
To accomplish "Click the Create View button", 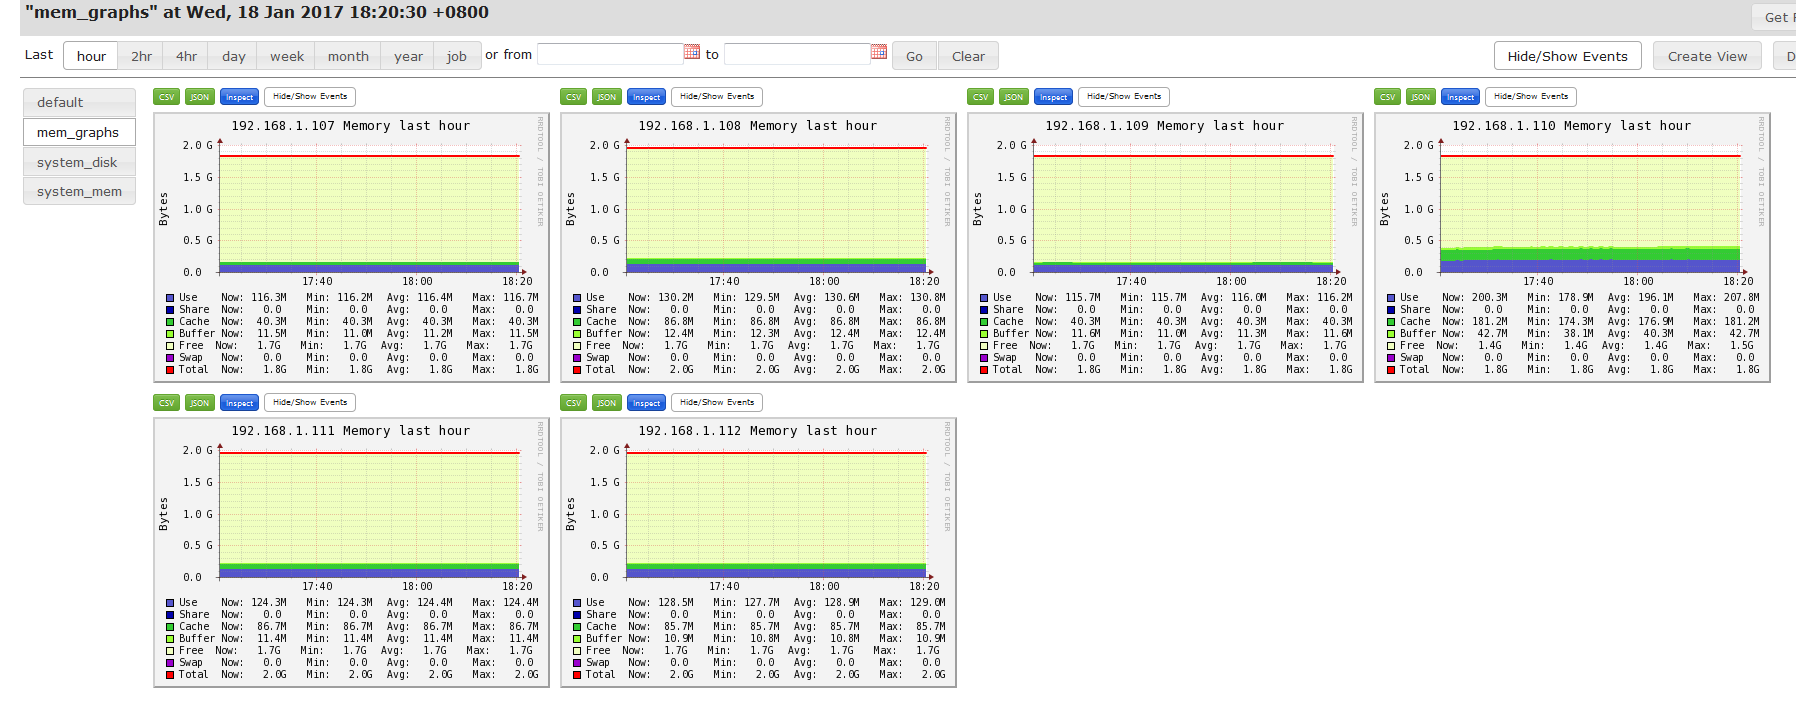I will (x=1707, y=56).
